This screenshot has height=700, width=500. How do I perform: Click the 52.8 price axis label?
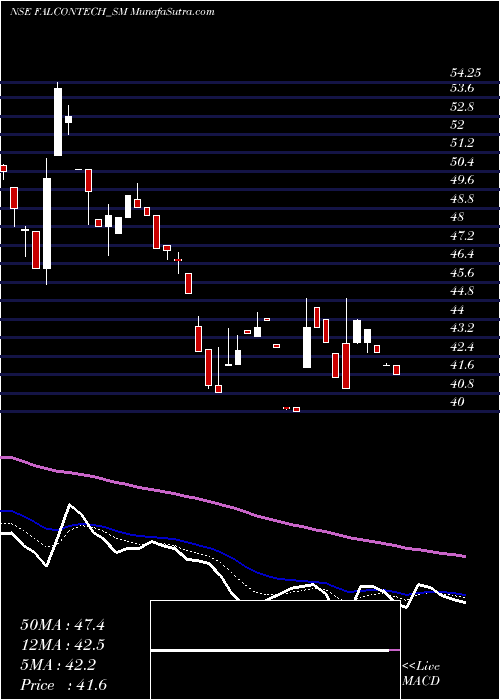(462, 107)
